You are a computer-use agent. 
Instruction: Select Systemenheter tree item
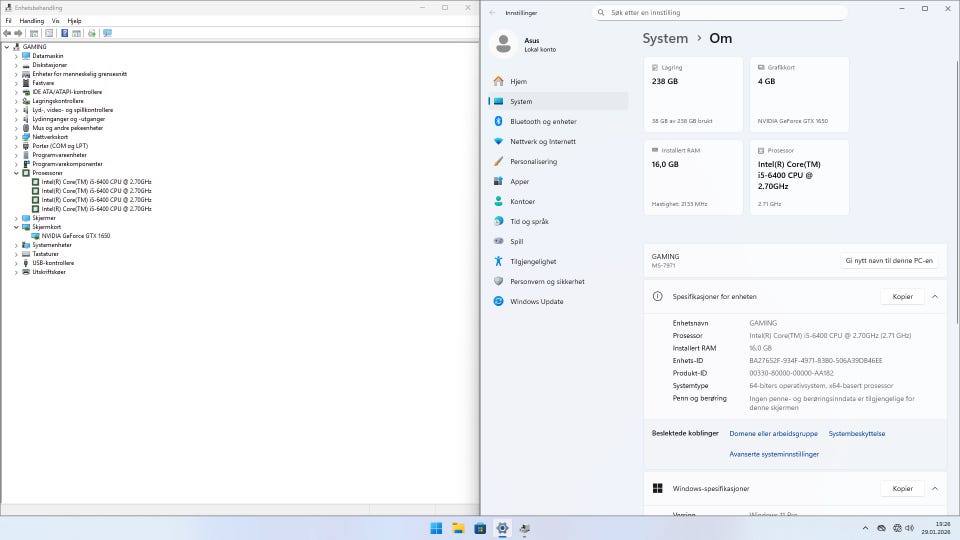pyautogui.click(x=51, y=245)
